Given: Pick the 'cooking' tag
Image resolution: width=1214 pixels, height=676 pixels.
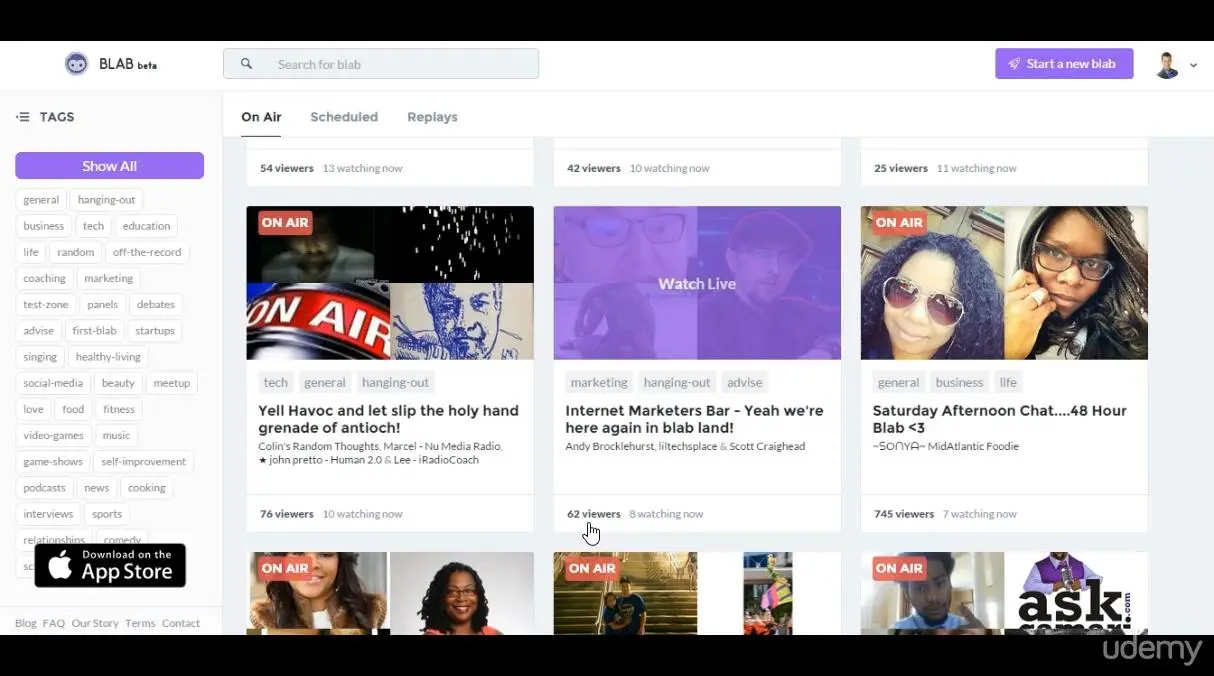Looking at the screenshot, I should pos(147,488).
